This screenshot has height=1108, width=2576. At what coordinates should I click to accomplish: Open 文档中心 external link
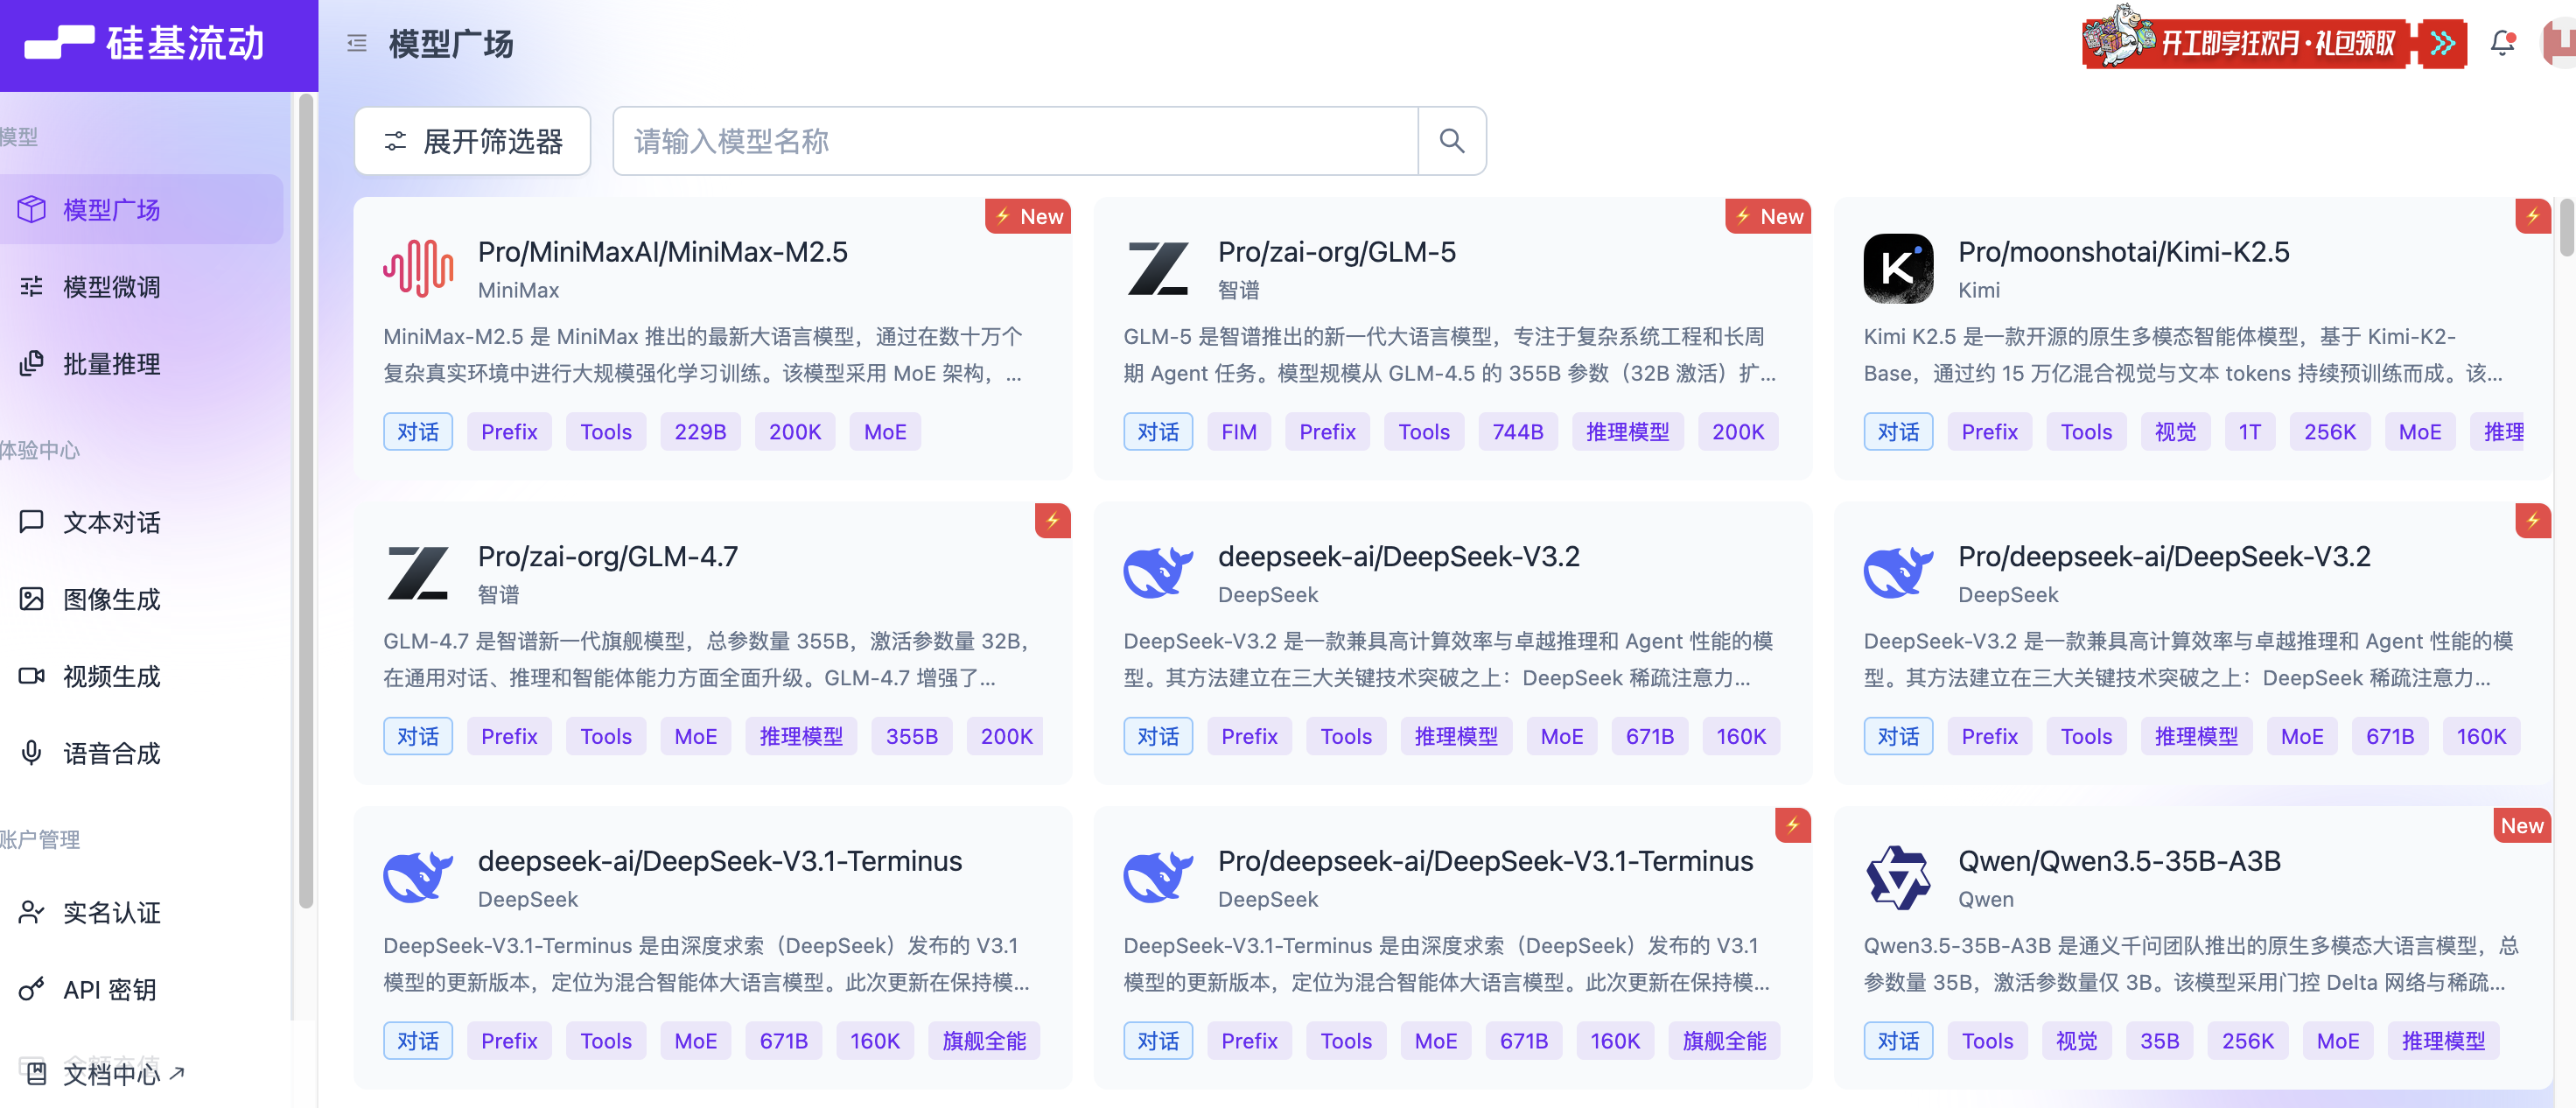111,1074
